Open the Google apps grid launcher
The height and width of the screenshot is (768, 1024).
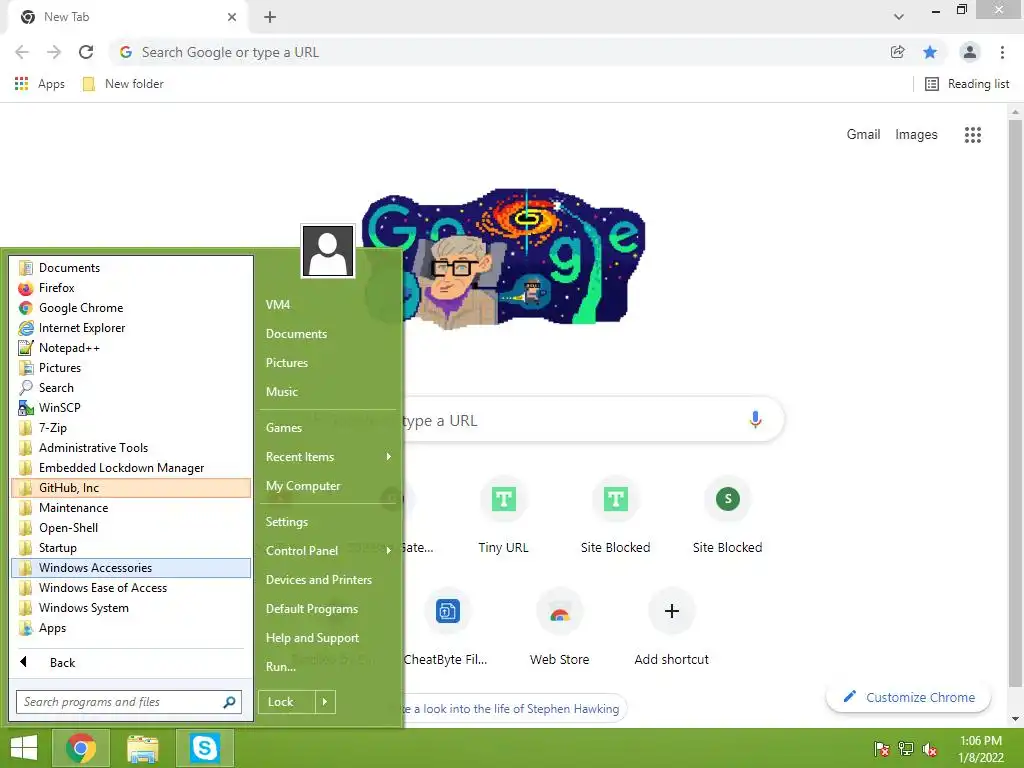[972, 135]
